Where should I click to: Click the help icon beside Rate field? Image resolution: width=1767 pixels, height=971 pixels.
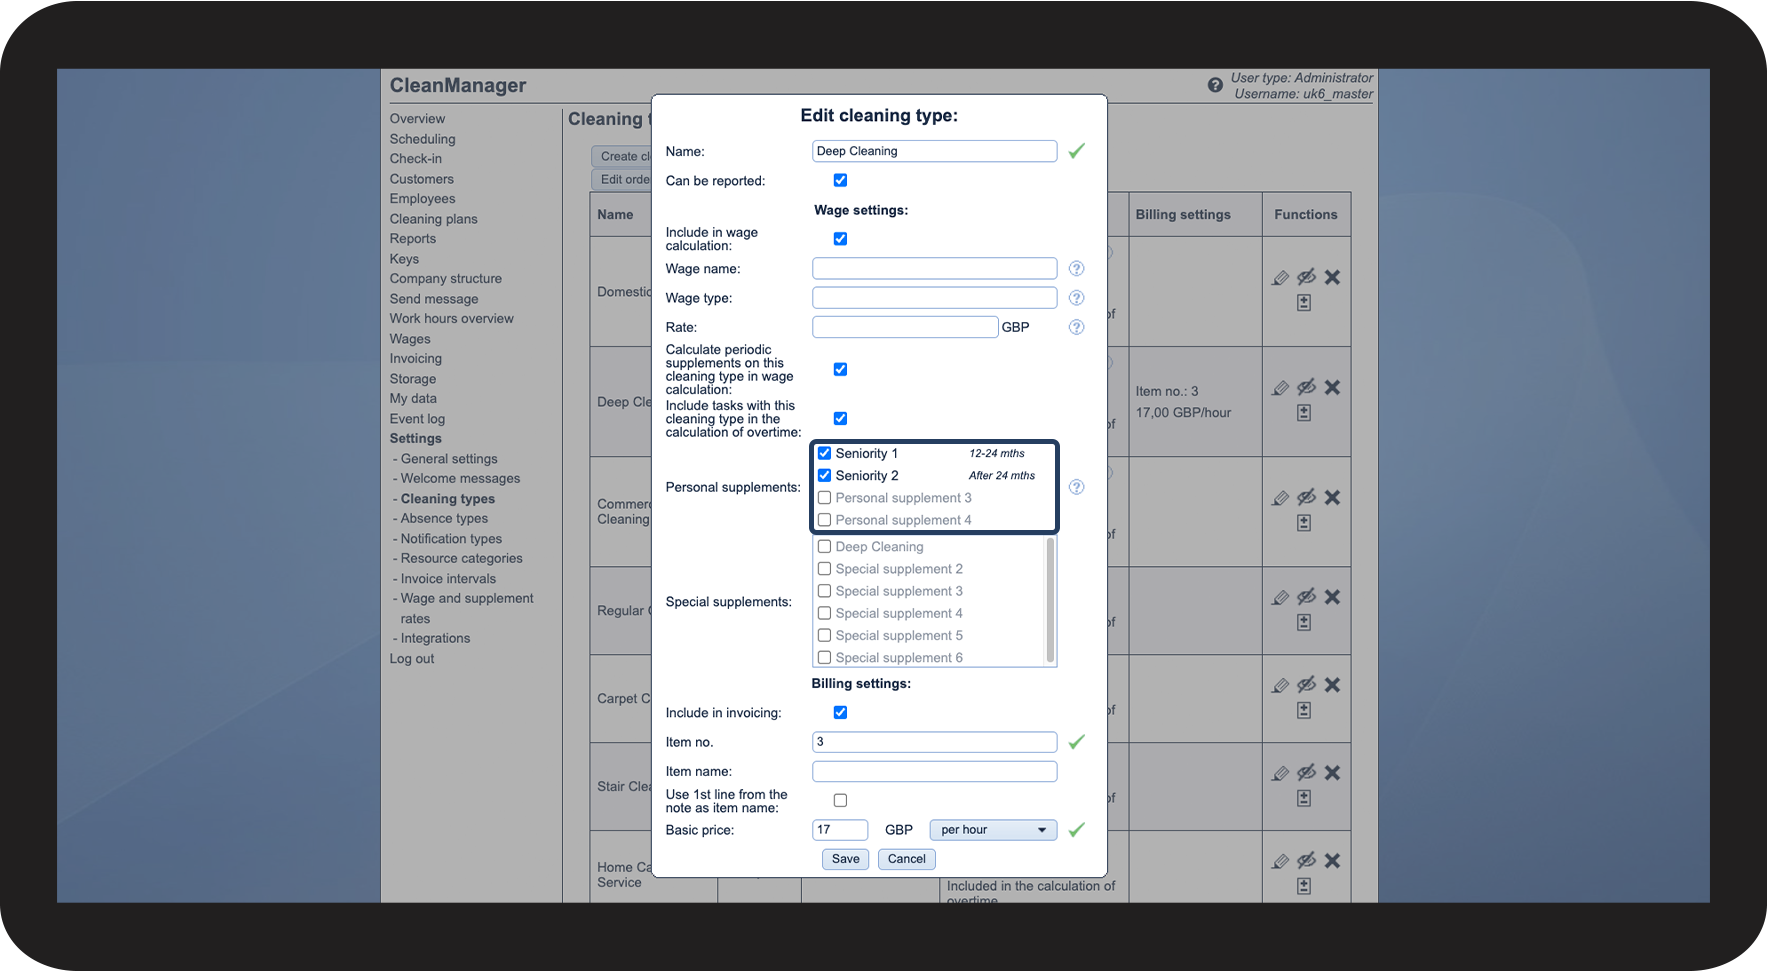[x=1076, y=327]
